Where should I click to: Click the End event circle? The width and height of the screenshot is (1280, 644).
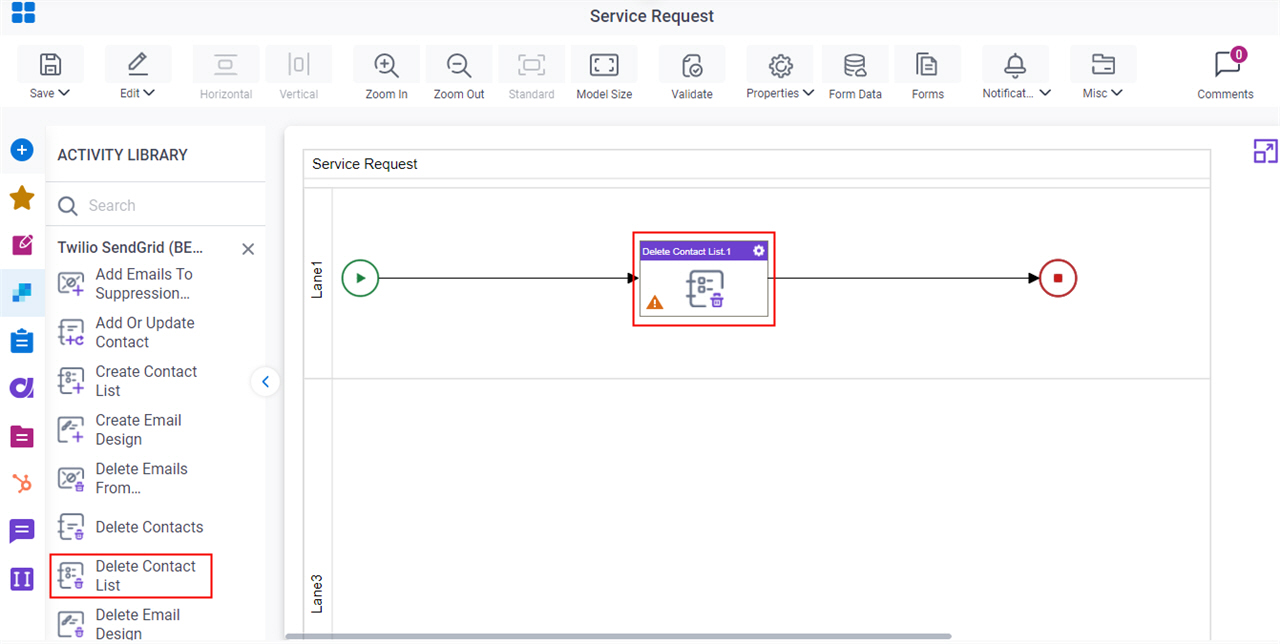click(x=1058, y=278)
